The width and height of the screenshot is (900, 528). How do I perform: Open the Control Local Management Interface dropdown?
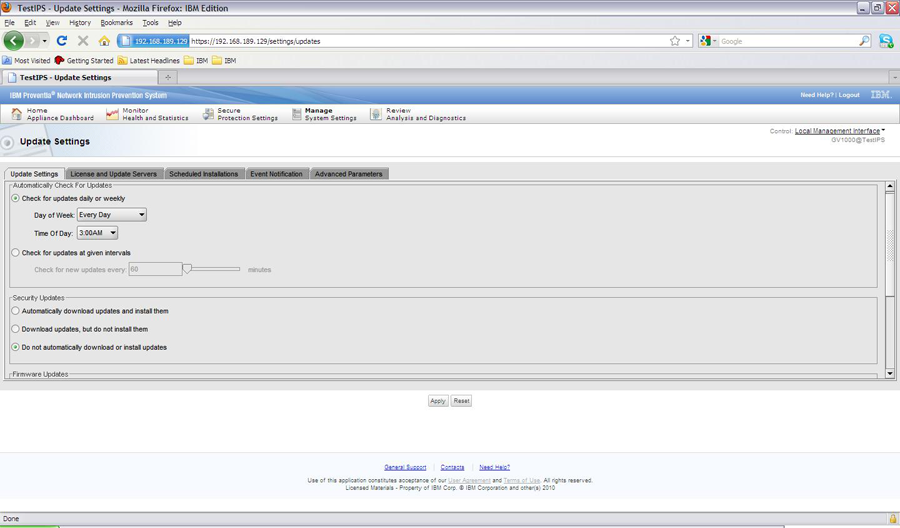point(839,131)
